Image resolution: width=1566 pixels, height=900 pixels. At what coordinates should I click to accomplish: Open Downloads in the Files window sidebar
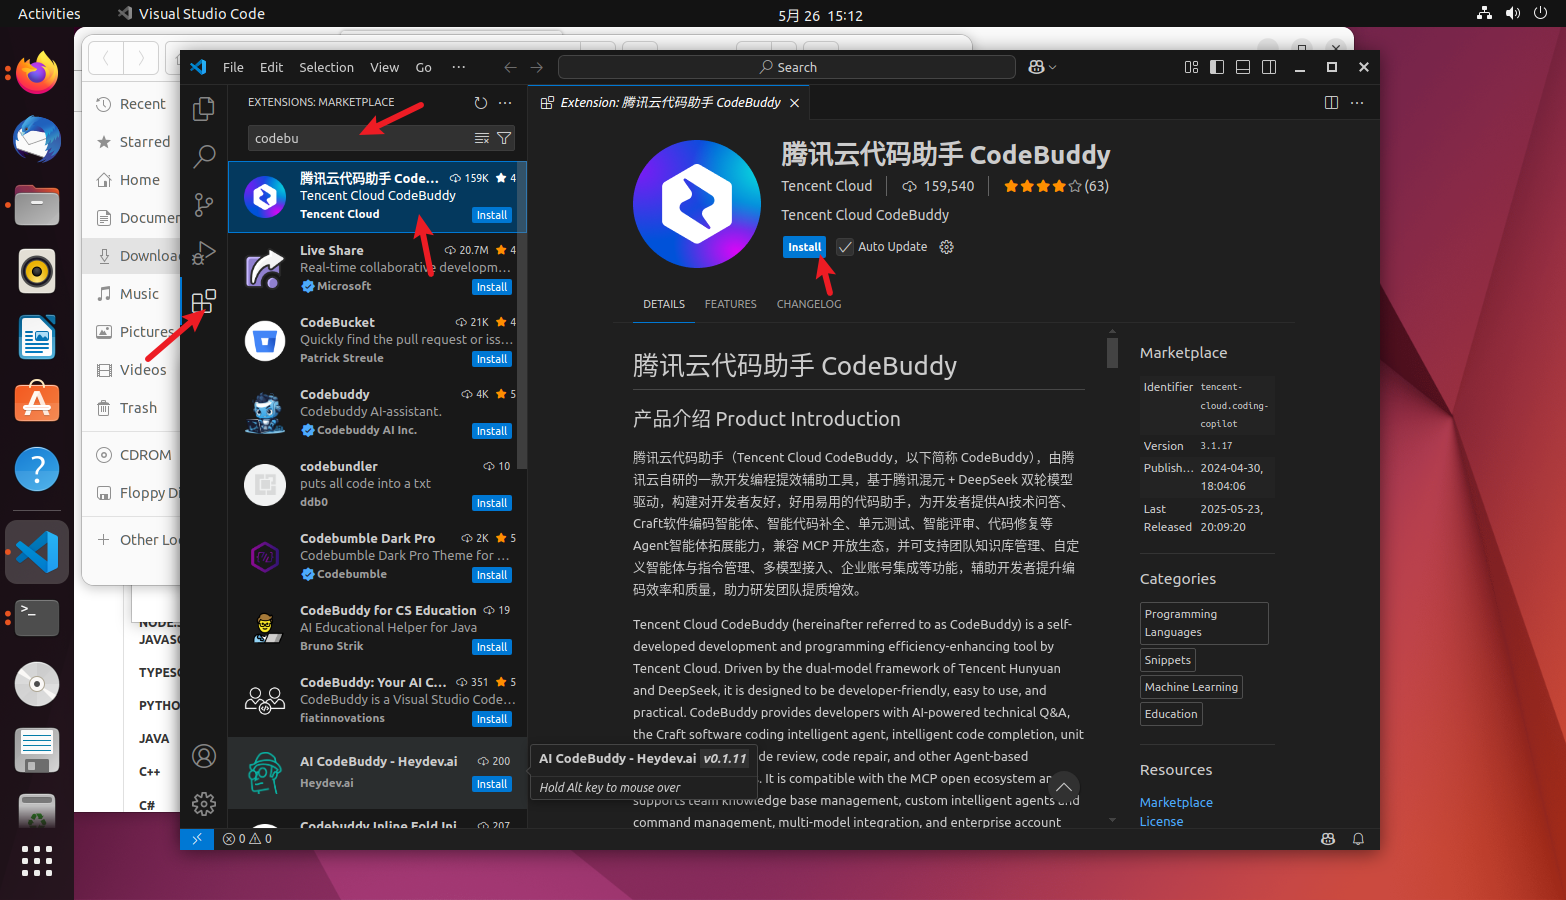click(132, 256)
